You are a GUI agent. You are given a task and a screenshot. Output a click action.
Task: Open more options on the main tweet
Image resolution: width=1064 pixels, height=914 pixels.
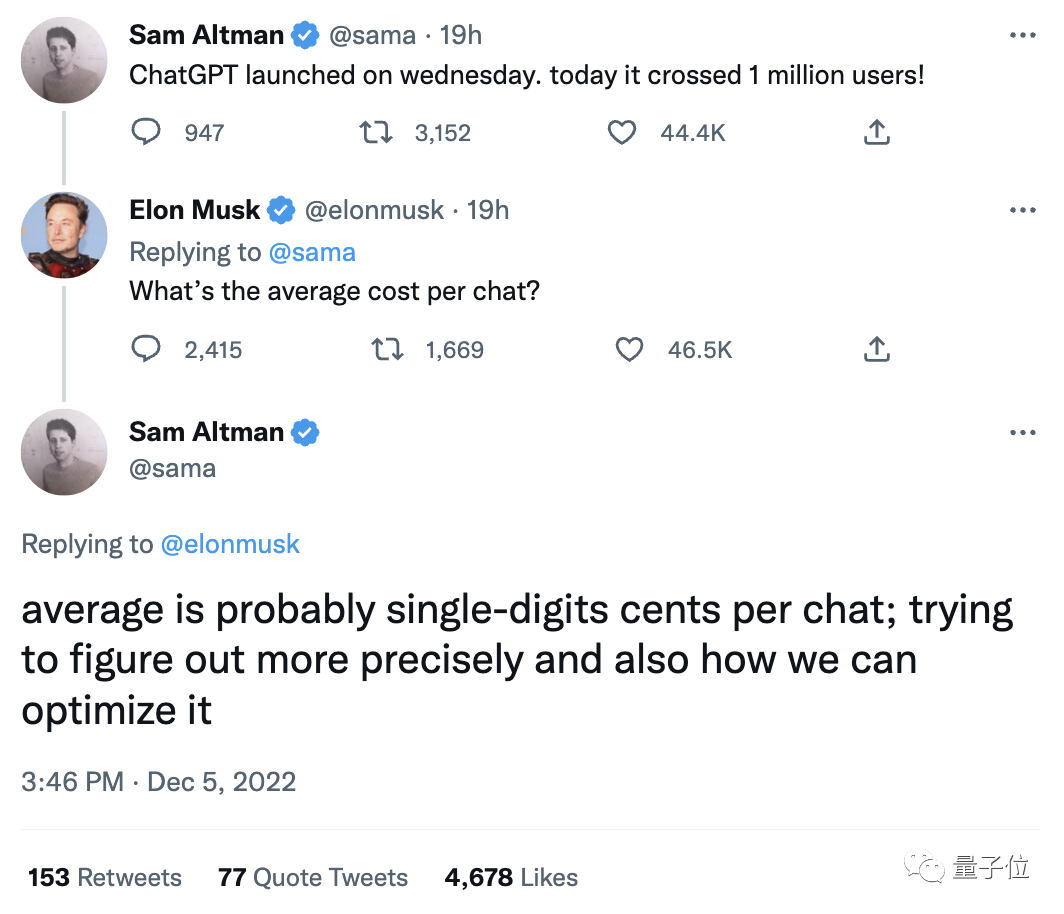[1022, 432]
